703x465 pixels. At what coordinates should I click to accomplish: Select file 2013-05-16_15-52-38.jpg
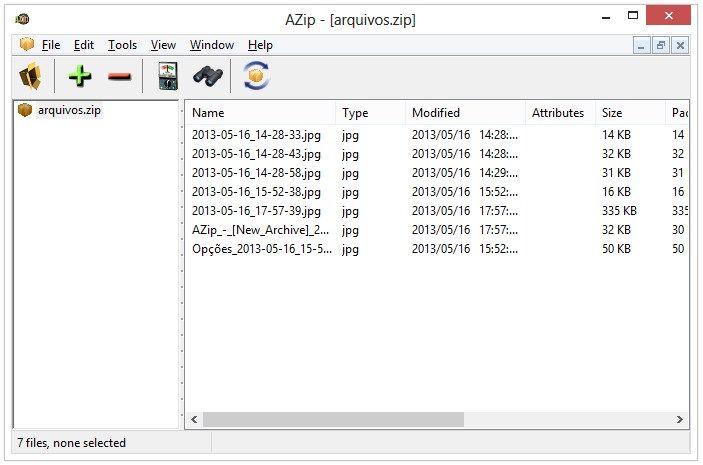[x=256, y=192]
